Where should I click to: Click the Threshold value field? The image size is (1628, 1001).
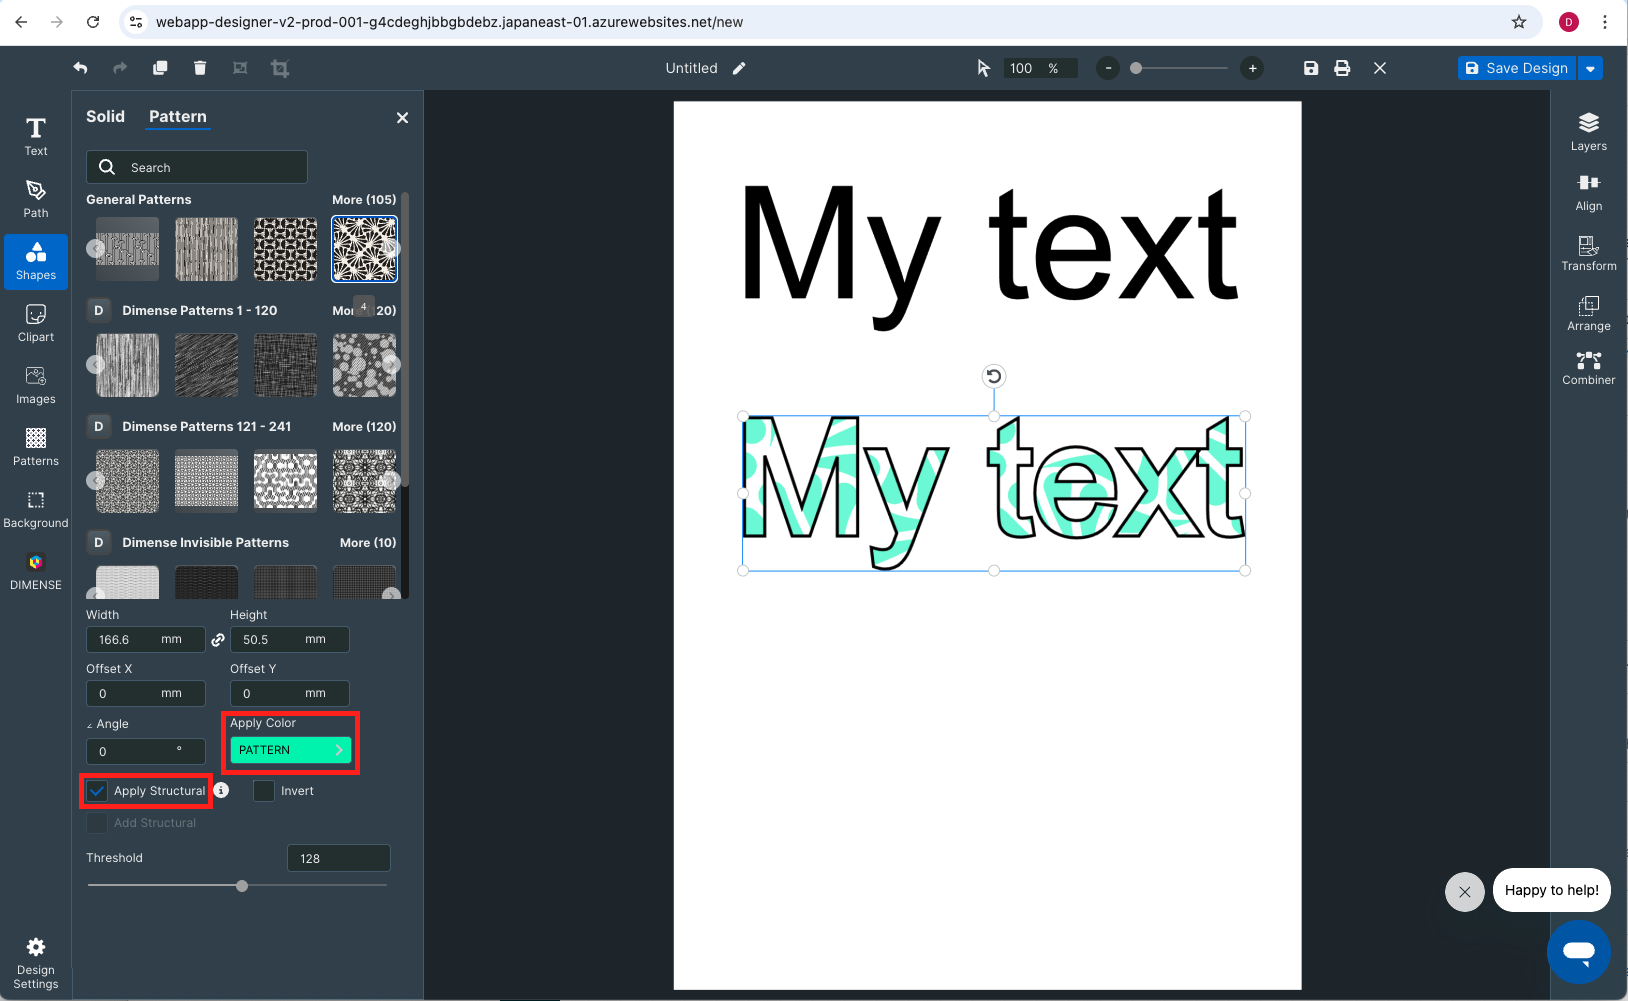point(339,858)
